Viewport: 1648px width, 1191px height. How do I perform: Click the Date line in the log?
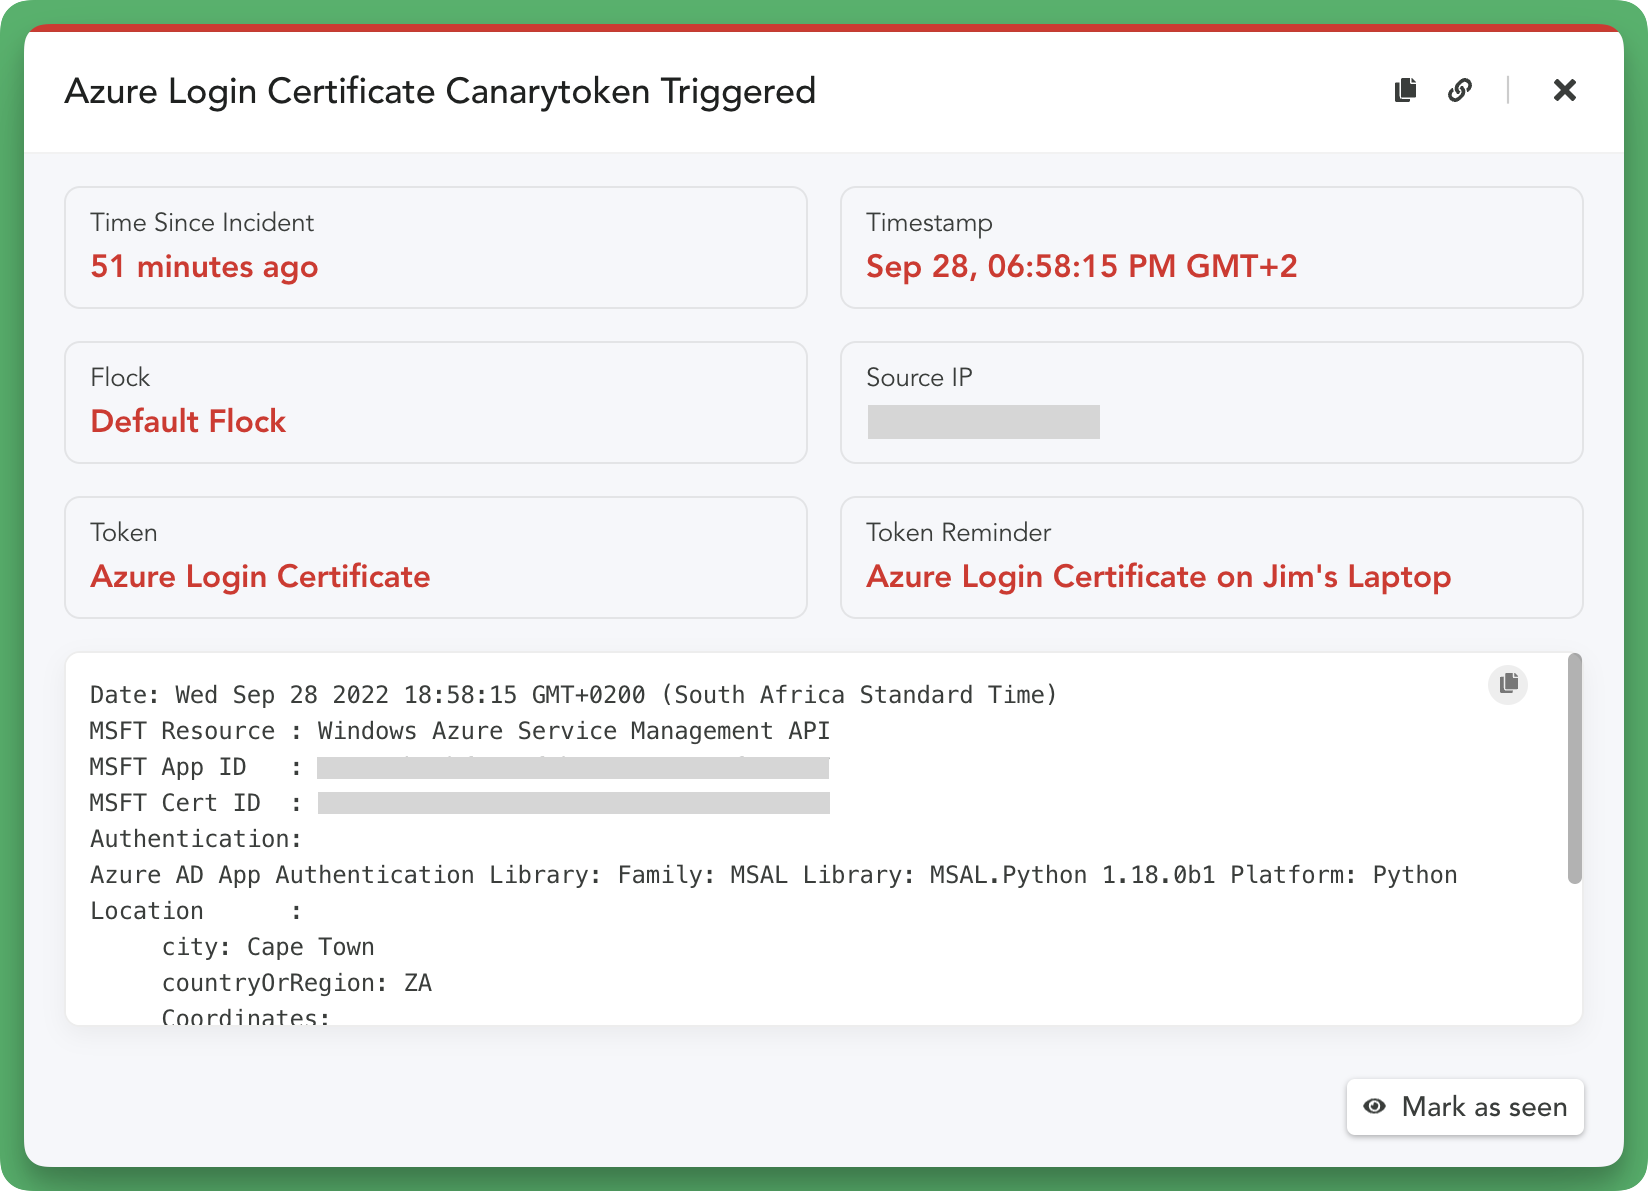tap(573, 695)
